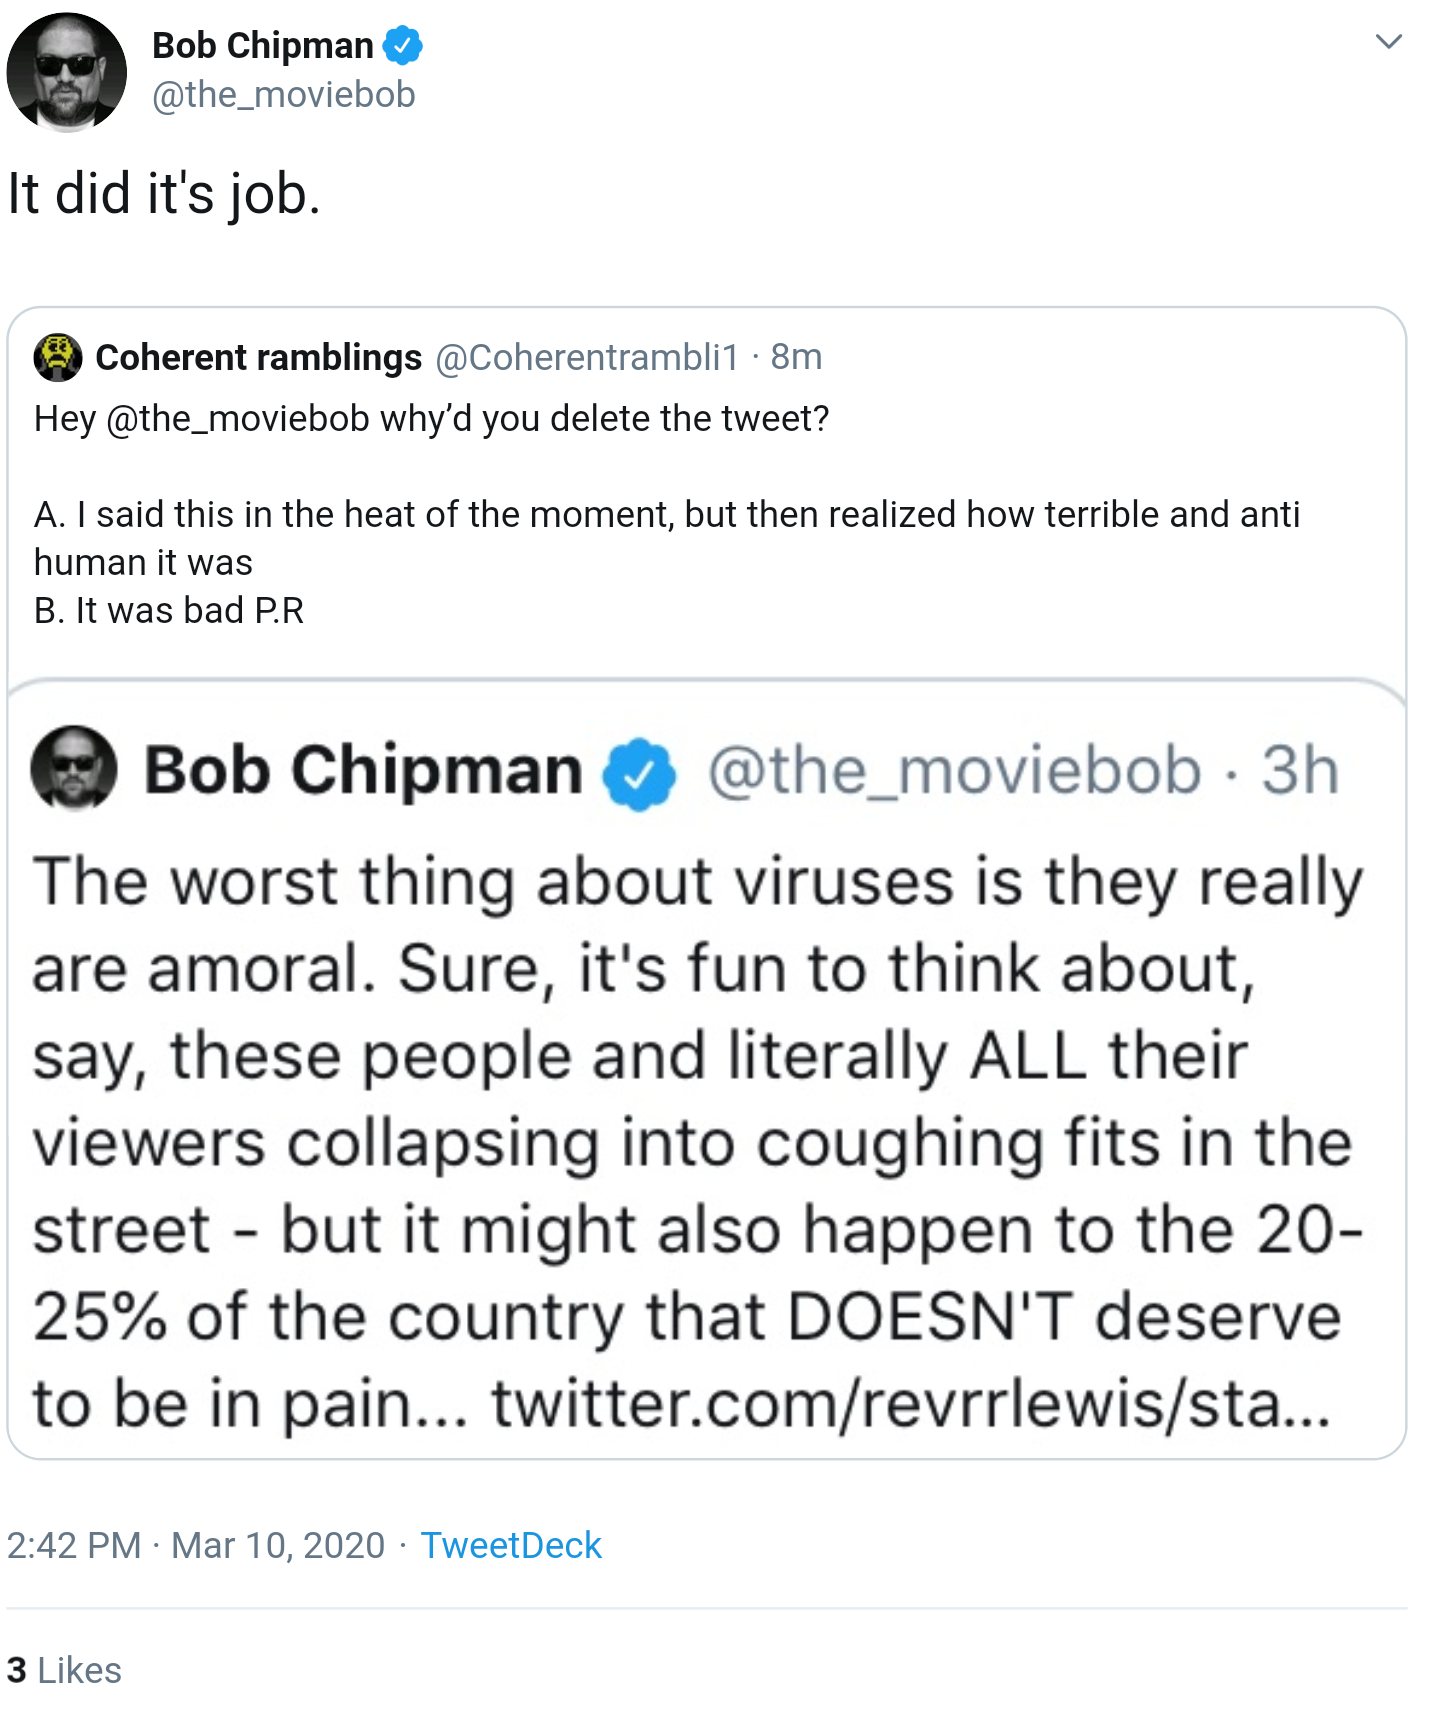Image resolution: width=1440 pixels, height=1727 pixels.
Task: Click the "It did it's job." tweet text
Action: tap(164, 193)
